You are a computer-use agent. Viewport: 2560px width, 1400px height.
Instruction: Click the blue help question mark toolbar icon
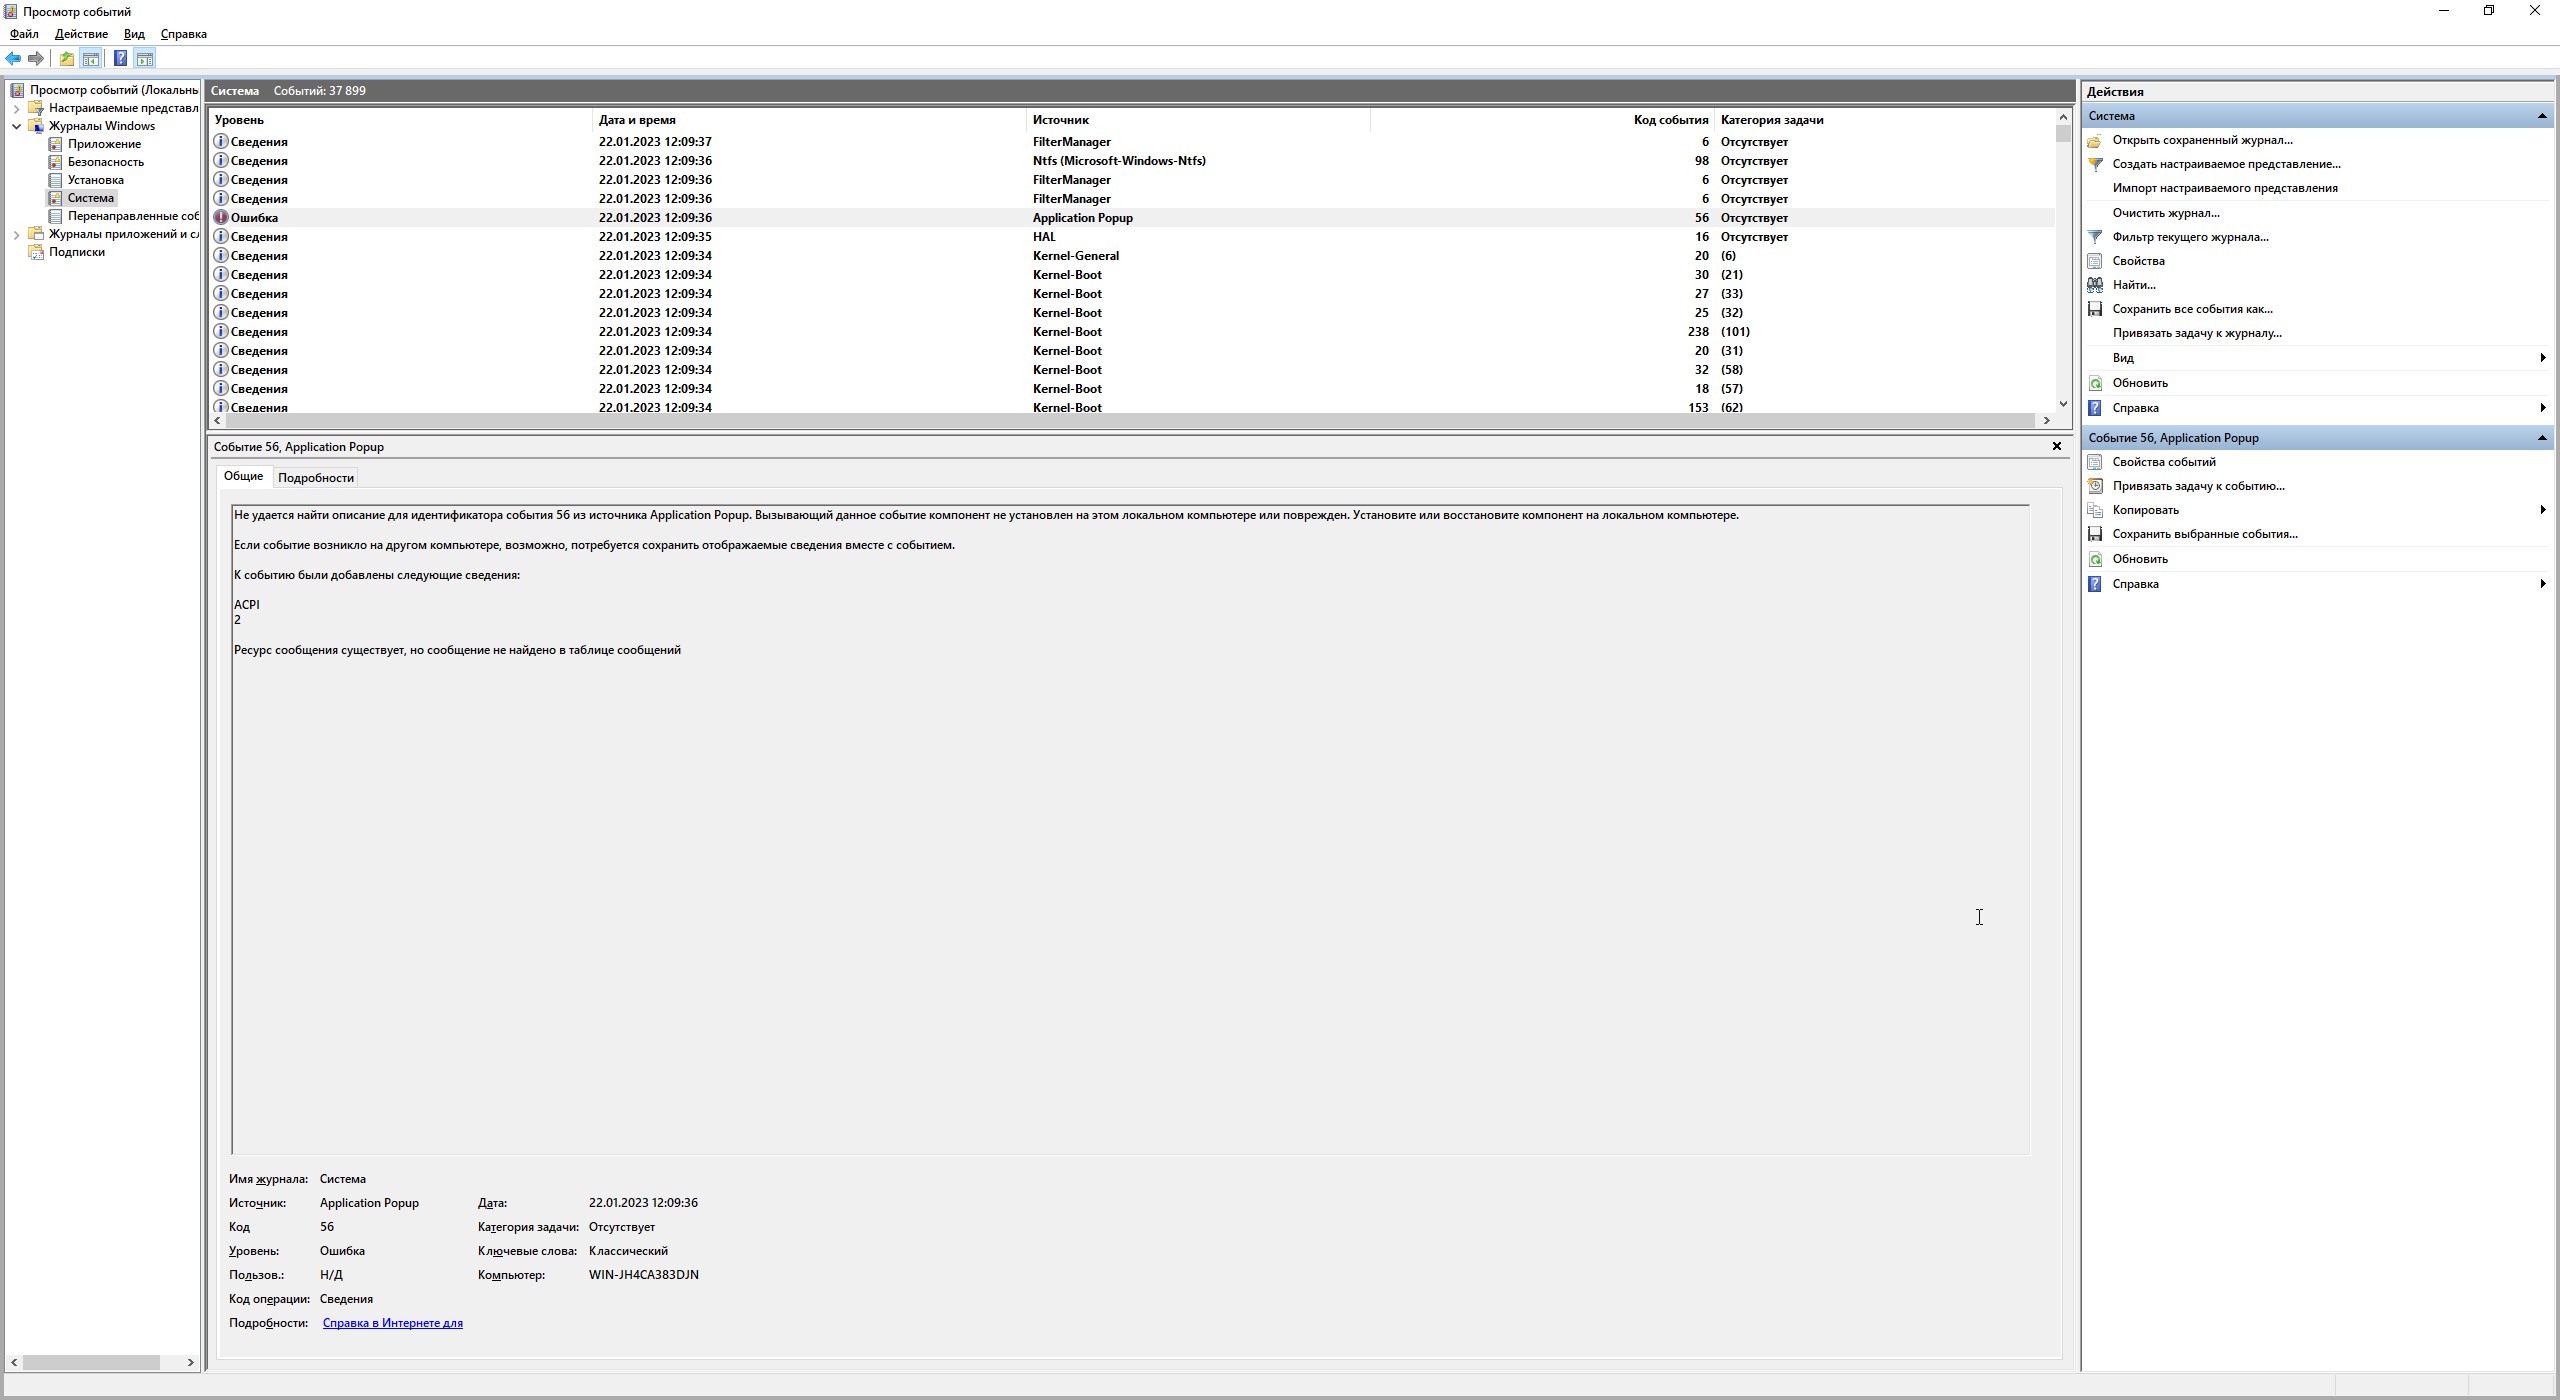pyautogui.click(x=120, y=59)
